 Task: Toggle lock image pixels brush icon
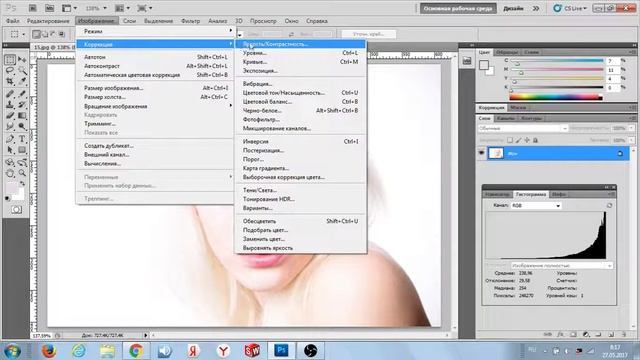(x=518, y=140)
